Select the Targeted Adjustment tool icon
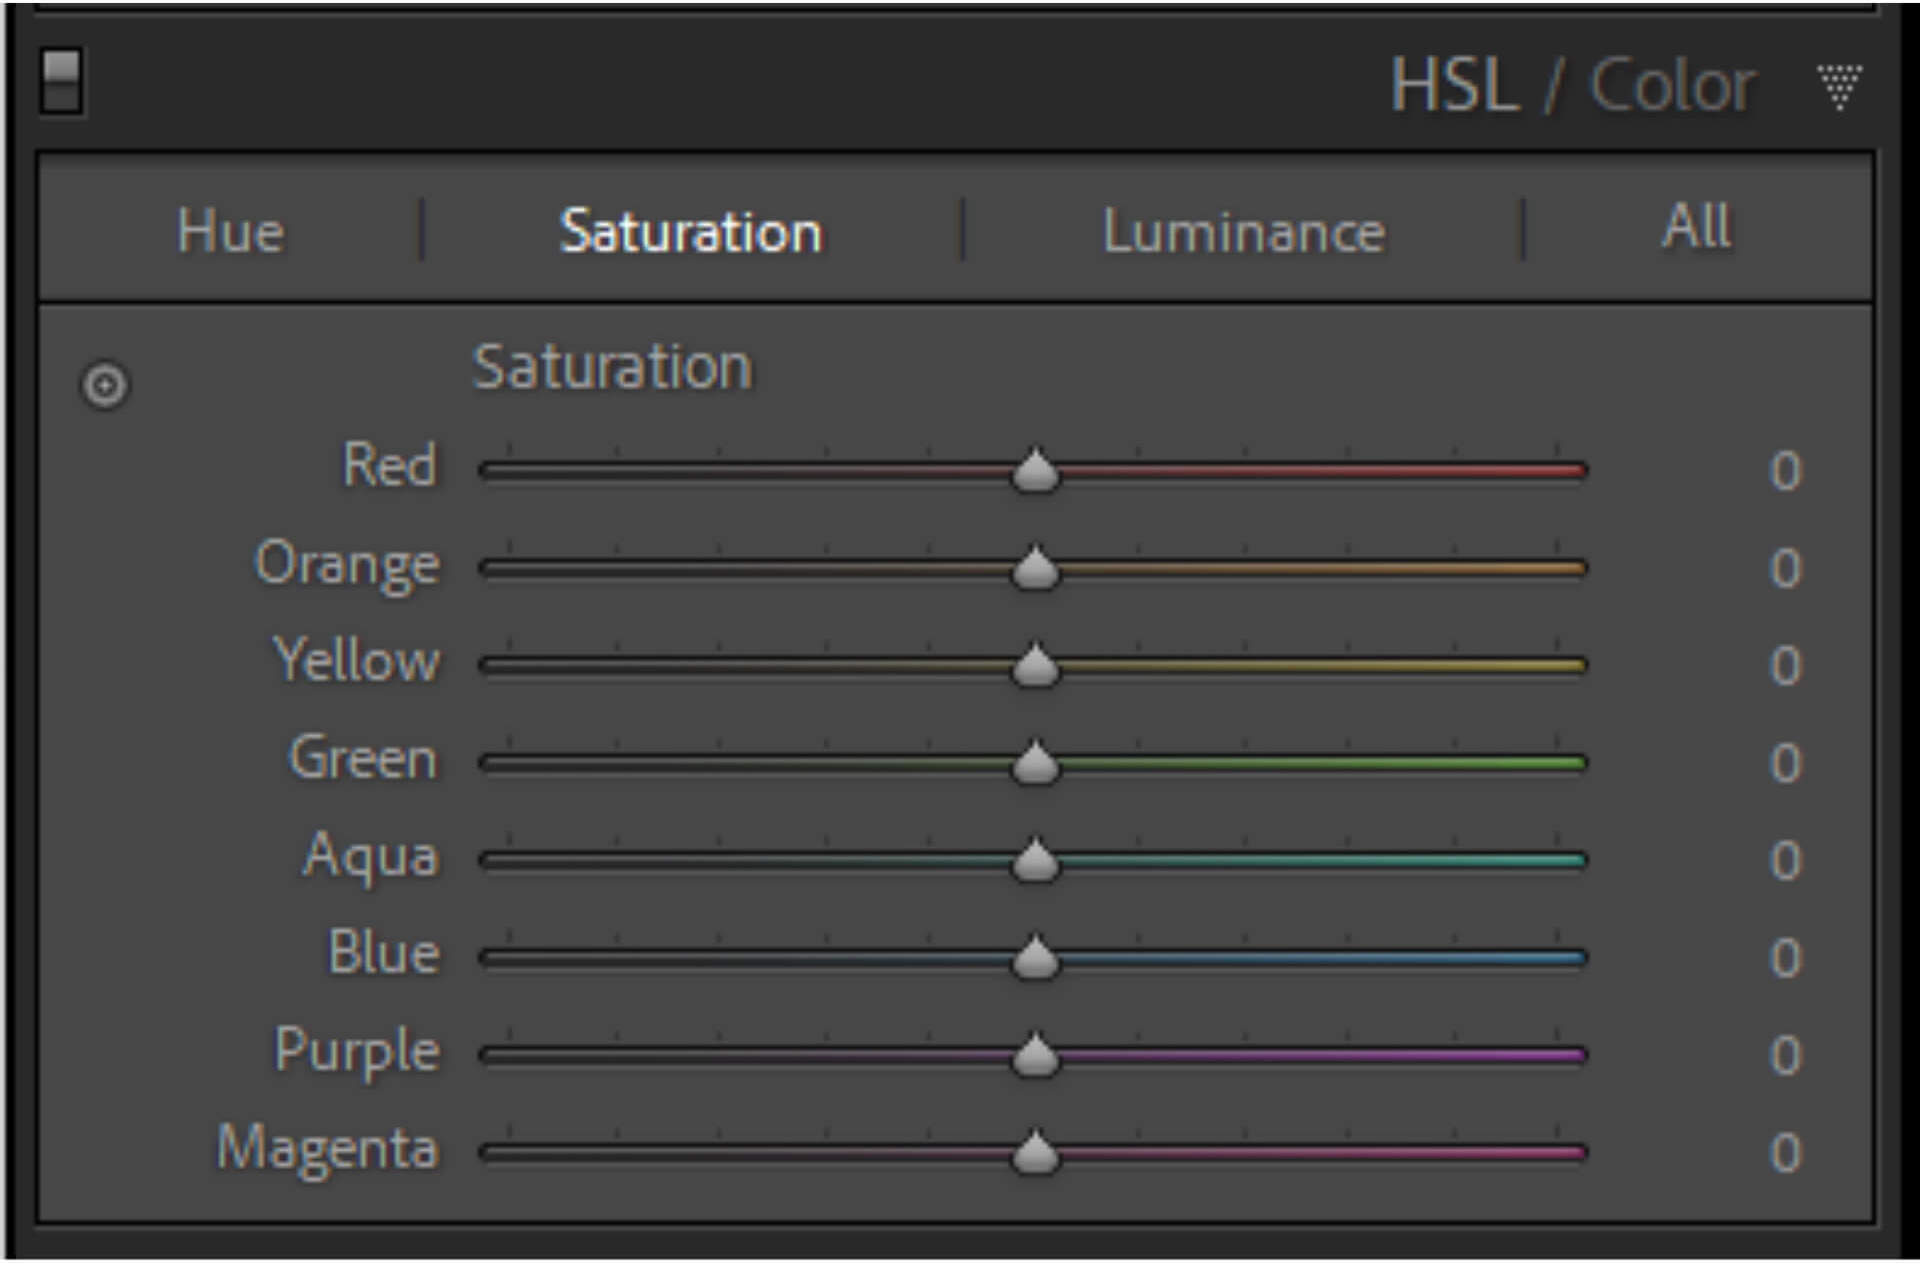The height and width of the screenshot is (1267, 1920). click(105, 385)
